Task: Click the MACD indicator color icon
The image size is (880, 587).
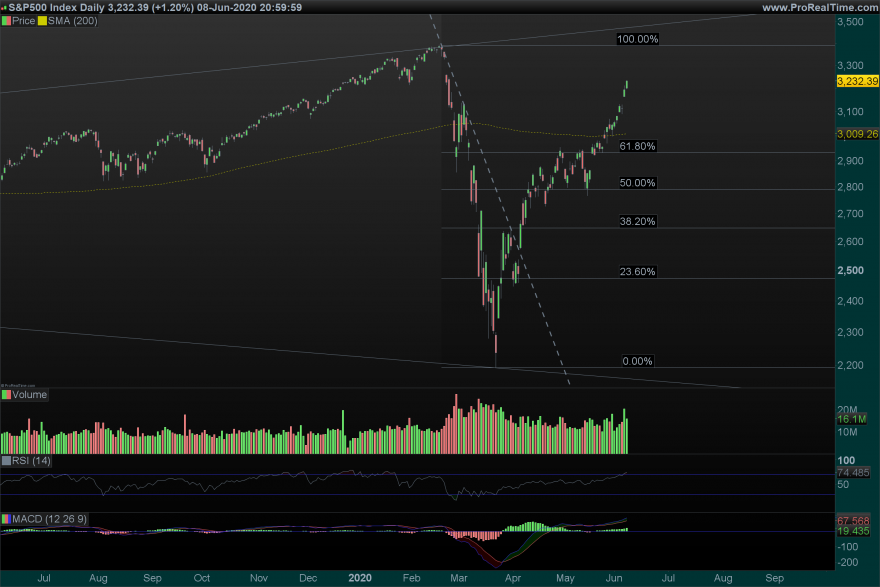Action: click(x=8, y=519)
